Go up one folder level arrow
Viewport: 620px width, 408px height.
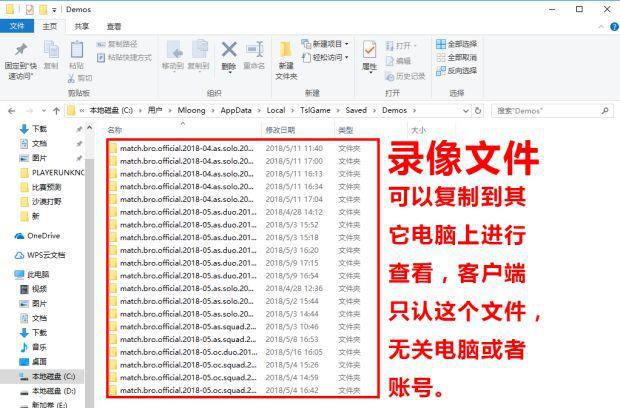pyautogui.click(x=57, y=111)
